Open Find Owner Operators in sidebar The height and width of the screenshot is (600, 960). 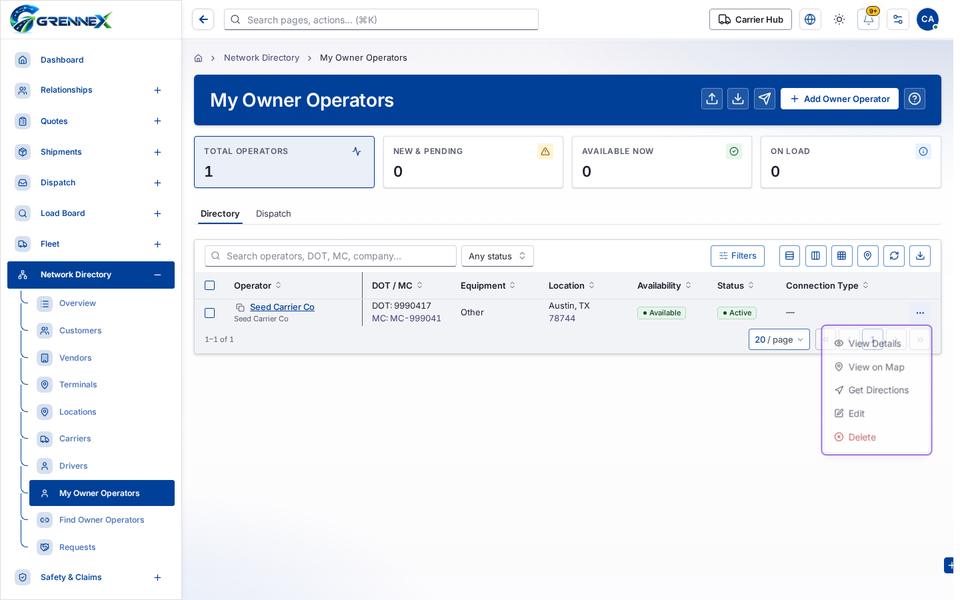tap(102, 520)
